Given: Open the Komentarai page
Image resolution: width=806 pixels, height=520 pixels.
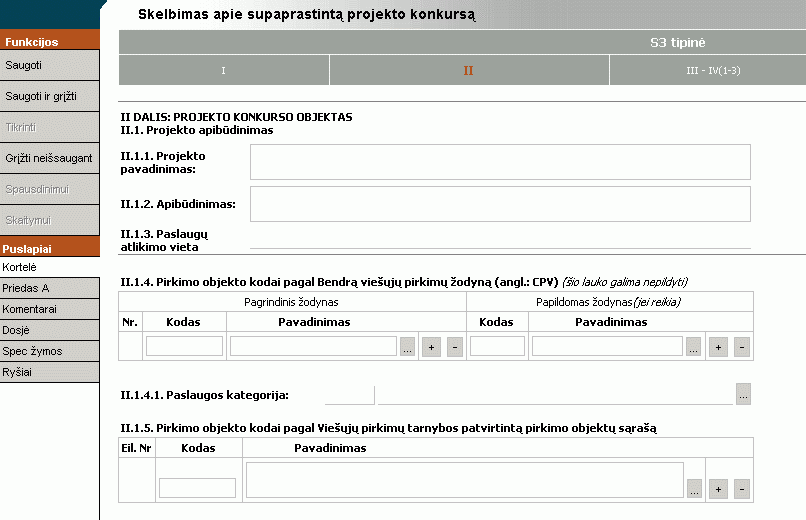Looking at the screenshot, I should (x=49, y=309).
